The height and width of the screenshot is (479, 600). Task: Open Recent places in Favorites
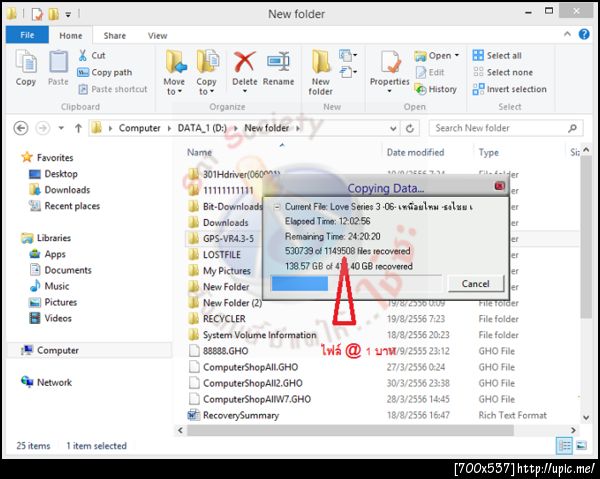64,206
